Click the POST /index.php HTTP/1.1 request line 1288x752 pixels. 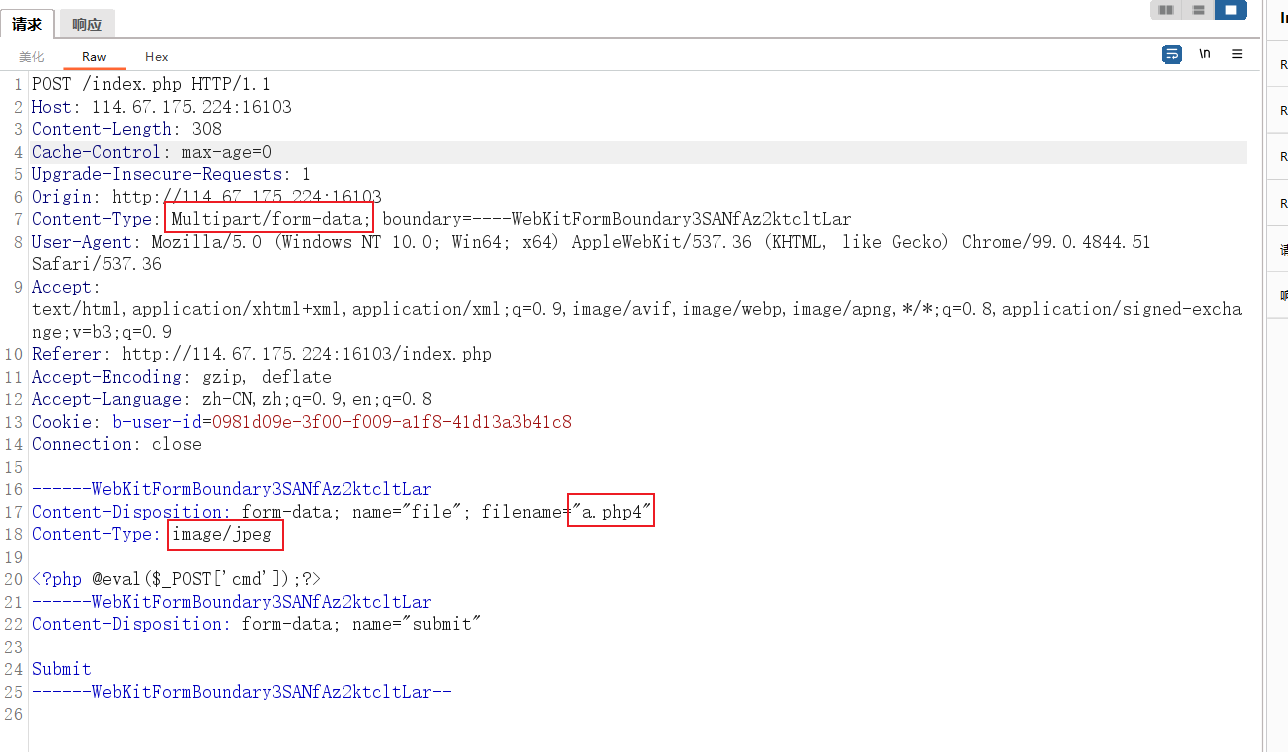pos(151,84)
